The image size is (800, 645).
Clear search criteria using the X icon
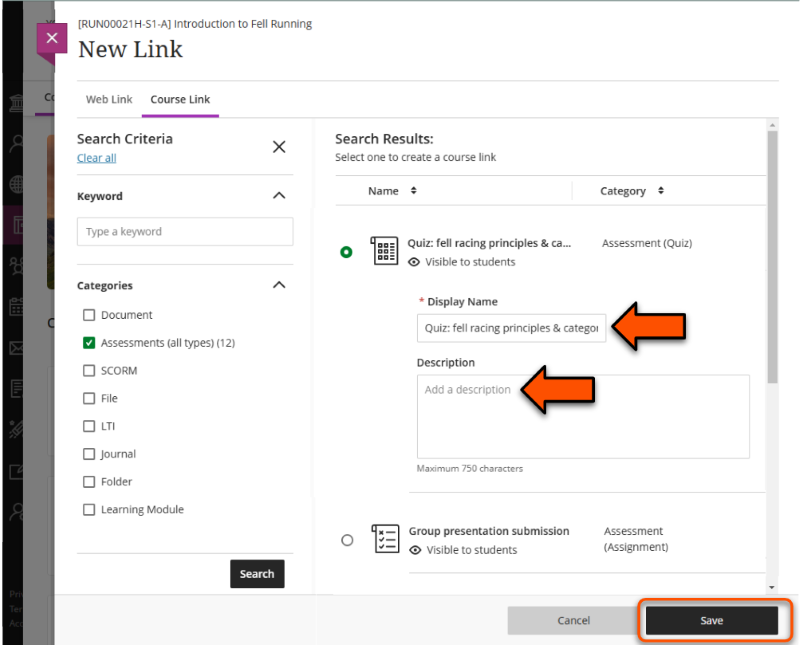(279, 147)
